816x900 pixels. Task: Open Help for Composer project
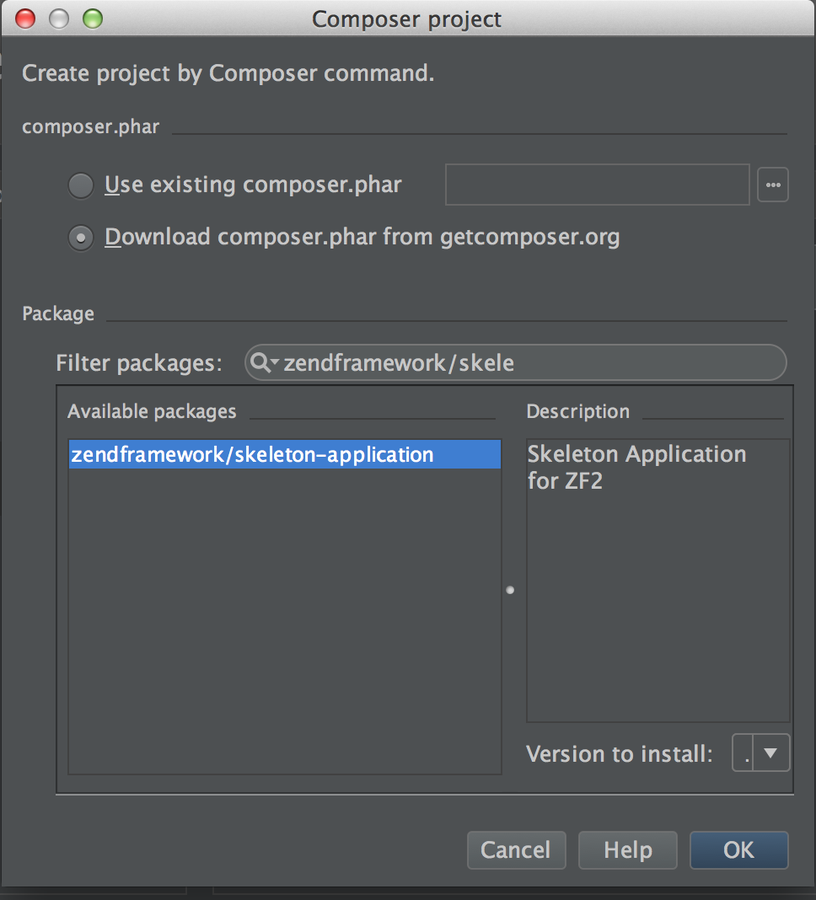tap(628, 850)
